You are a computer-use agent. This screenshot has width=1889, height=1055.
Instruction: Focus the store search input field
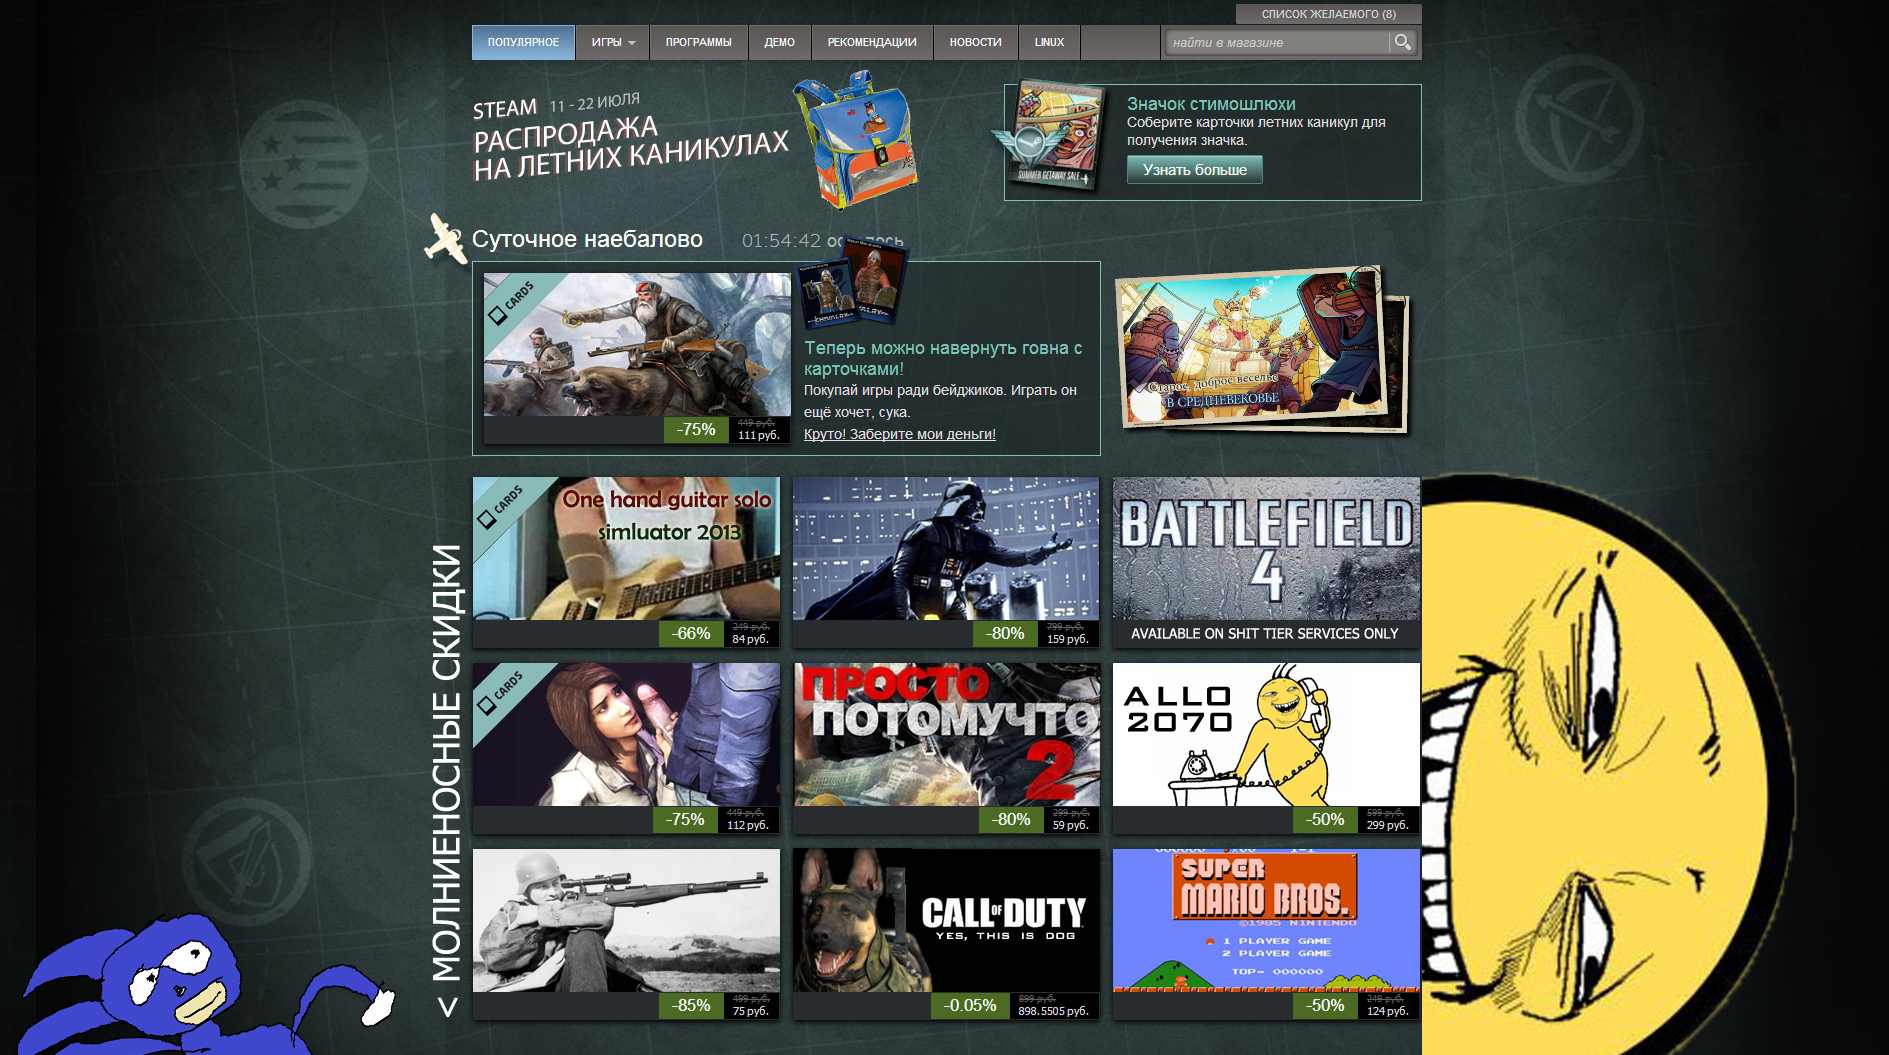point(1278,42)
